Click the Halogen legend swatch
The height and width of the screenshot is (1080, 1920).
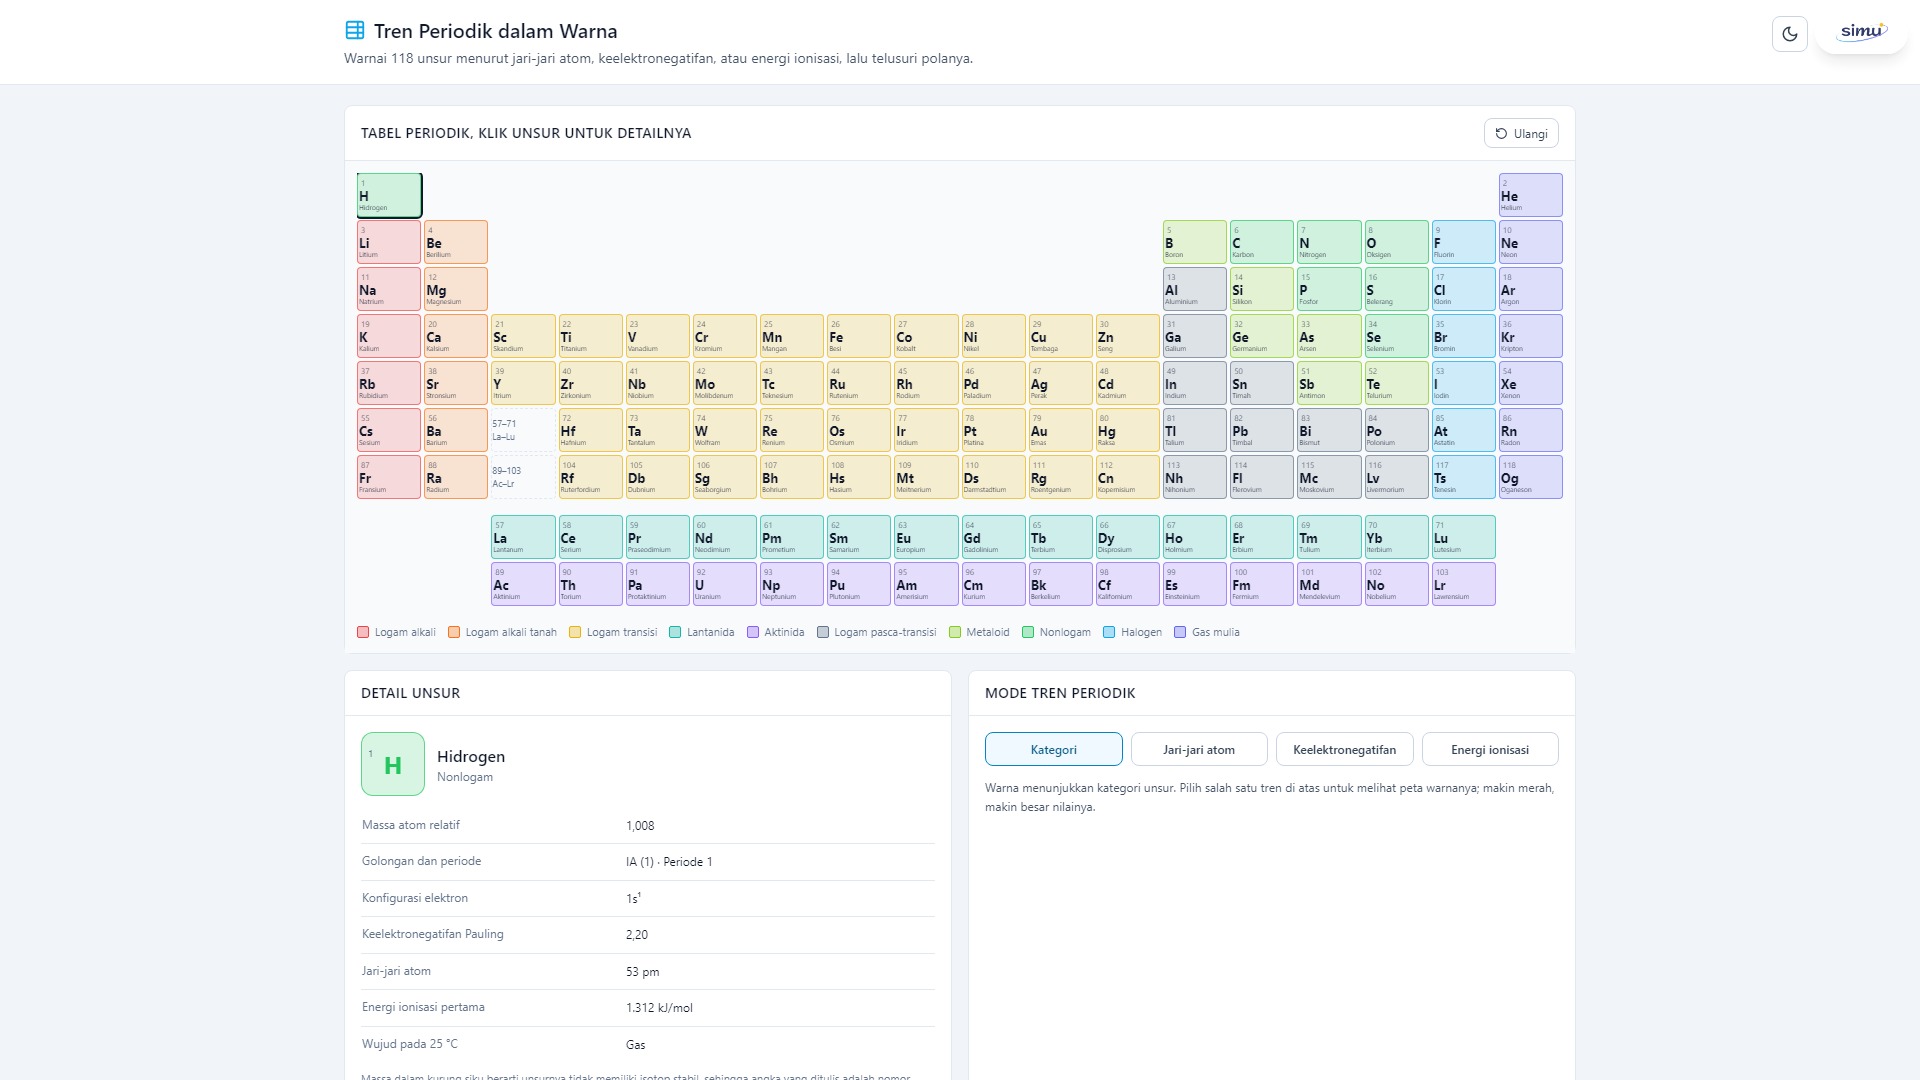tap(1109, 632)
